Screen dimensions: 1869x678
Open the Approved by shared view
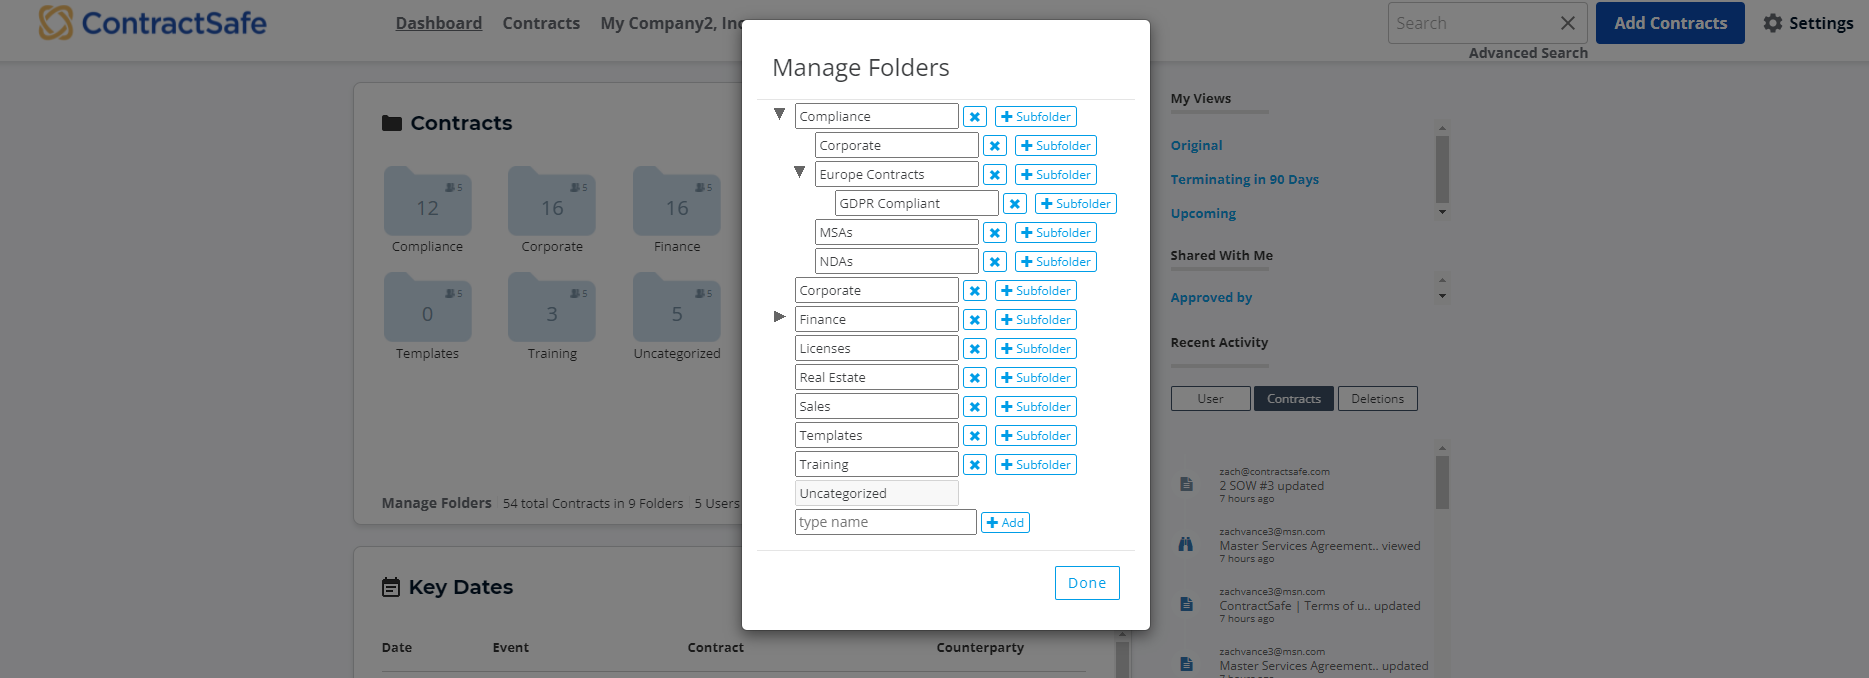click(1211, 298)
